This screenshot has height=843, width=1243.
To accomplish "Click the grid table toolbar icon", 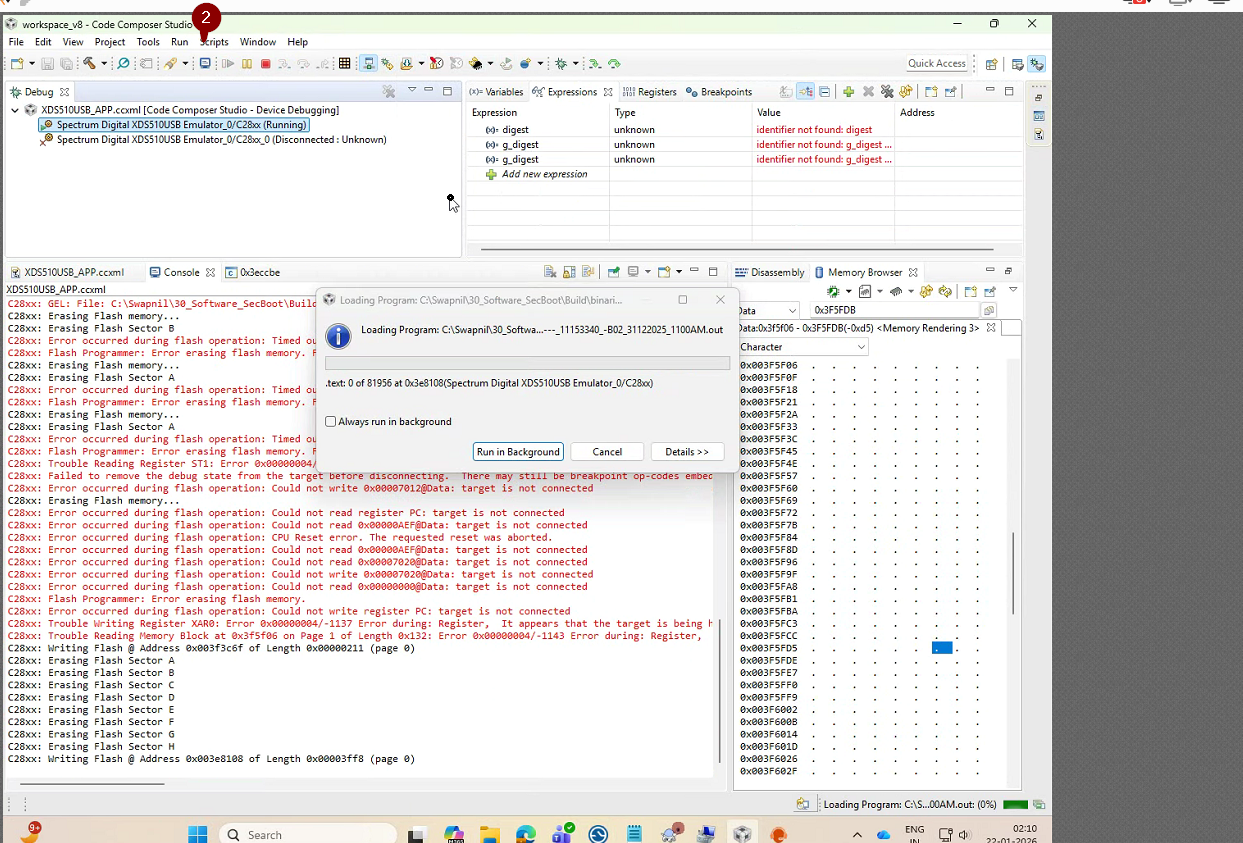I will [345, 64].
